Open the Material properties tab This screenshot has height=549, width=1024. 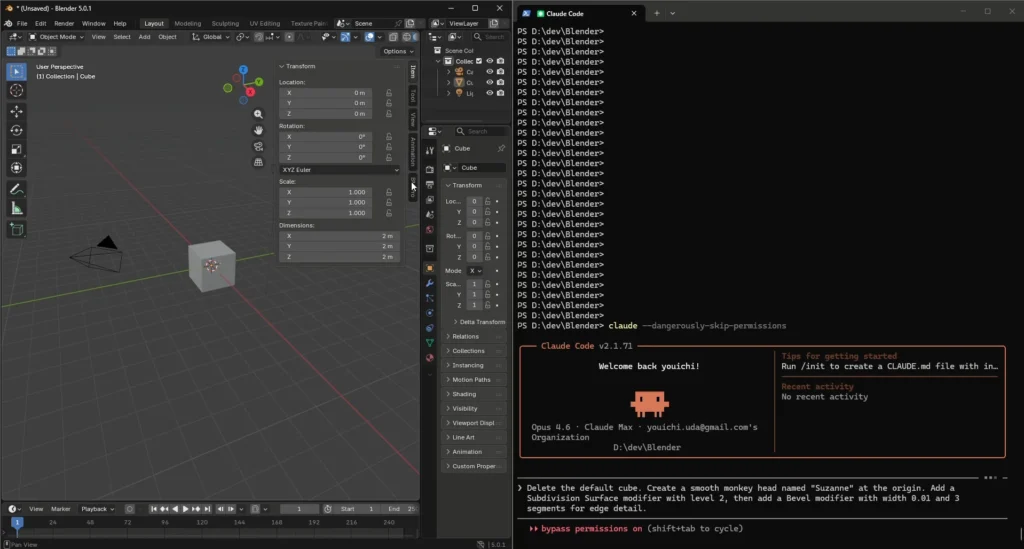point(430,358)
